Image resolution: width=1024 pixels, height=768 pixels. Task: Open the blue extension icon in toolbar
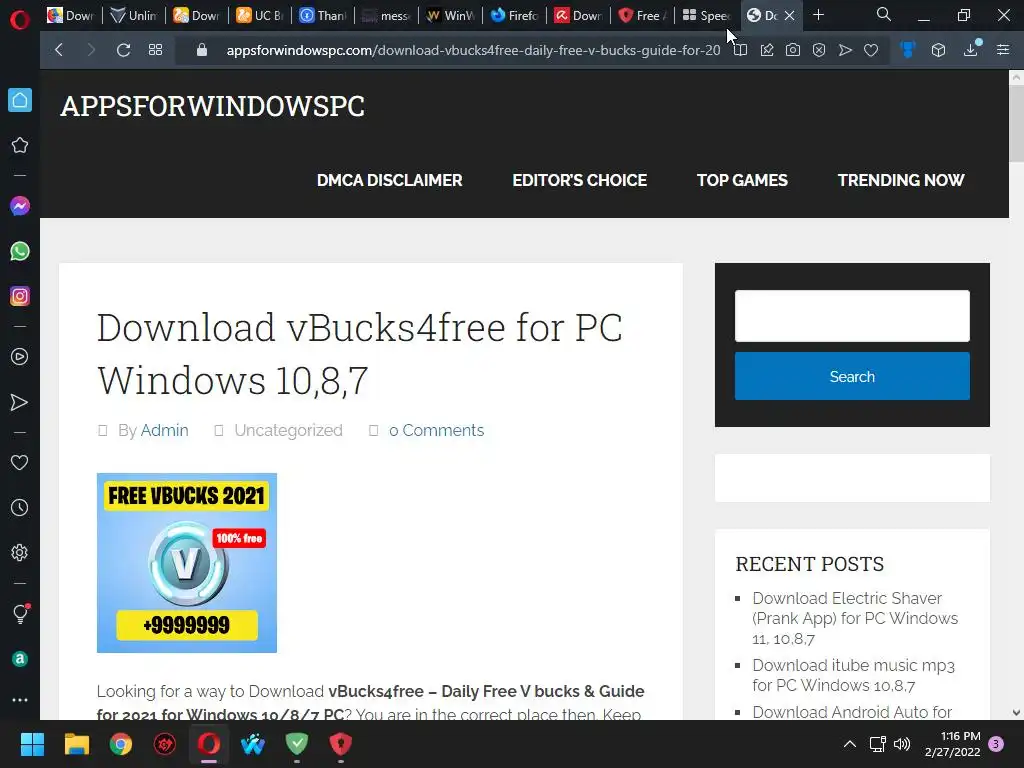[908, 50]
